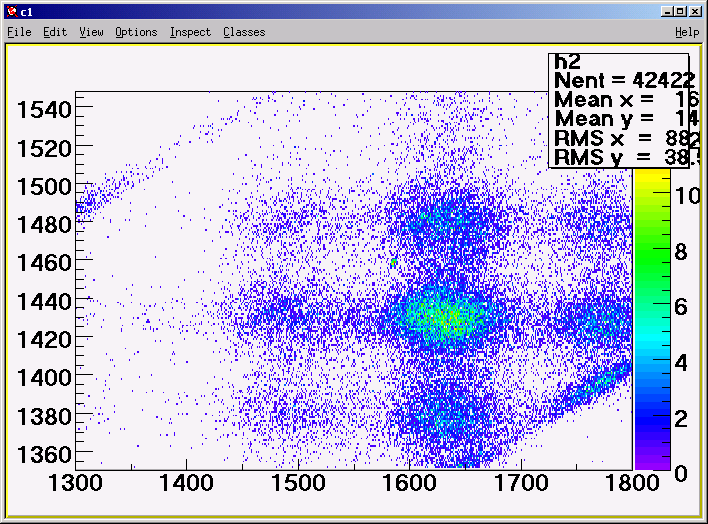The image size is (708, 524).
Task: Click the y-axis label 1420
Action: coord(44,339)
